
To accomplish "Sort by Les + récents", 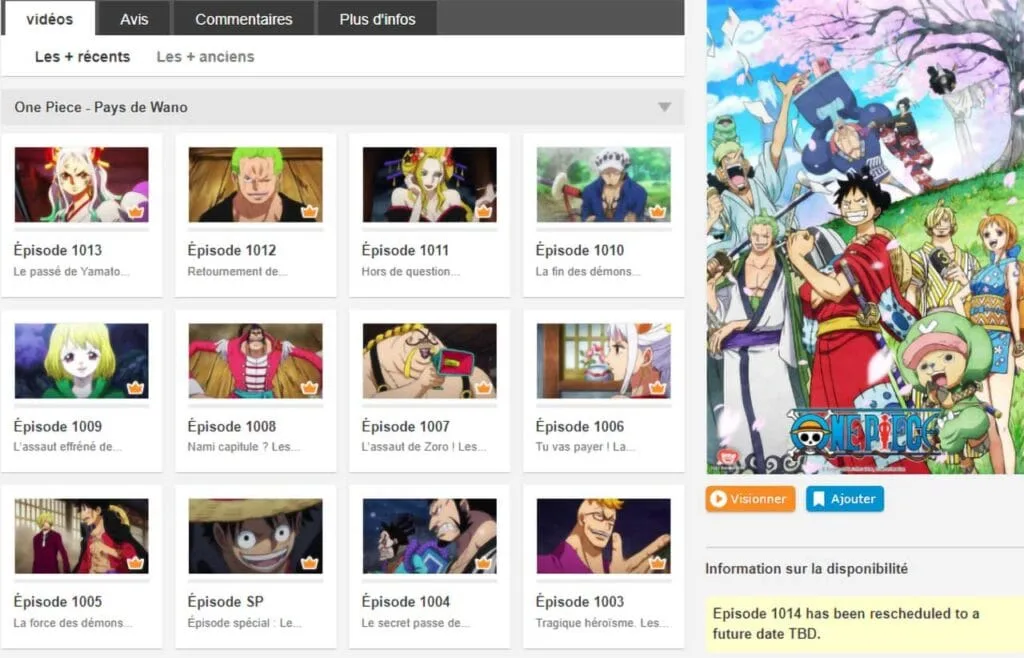I will tap(82, 57).
